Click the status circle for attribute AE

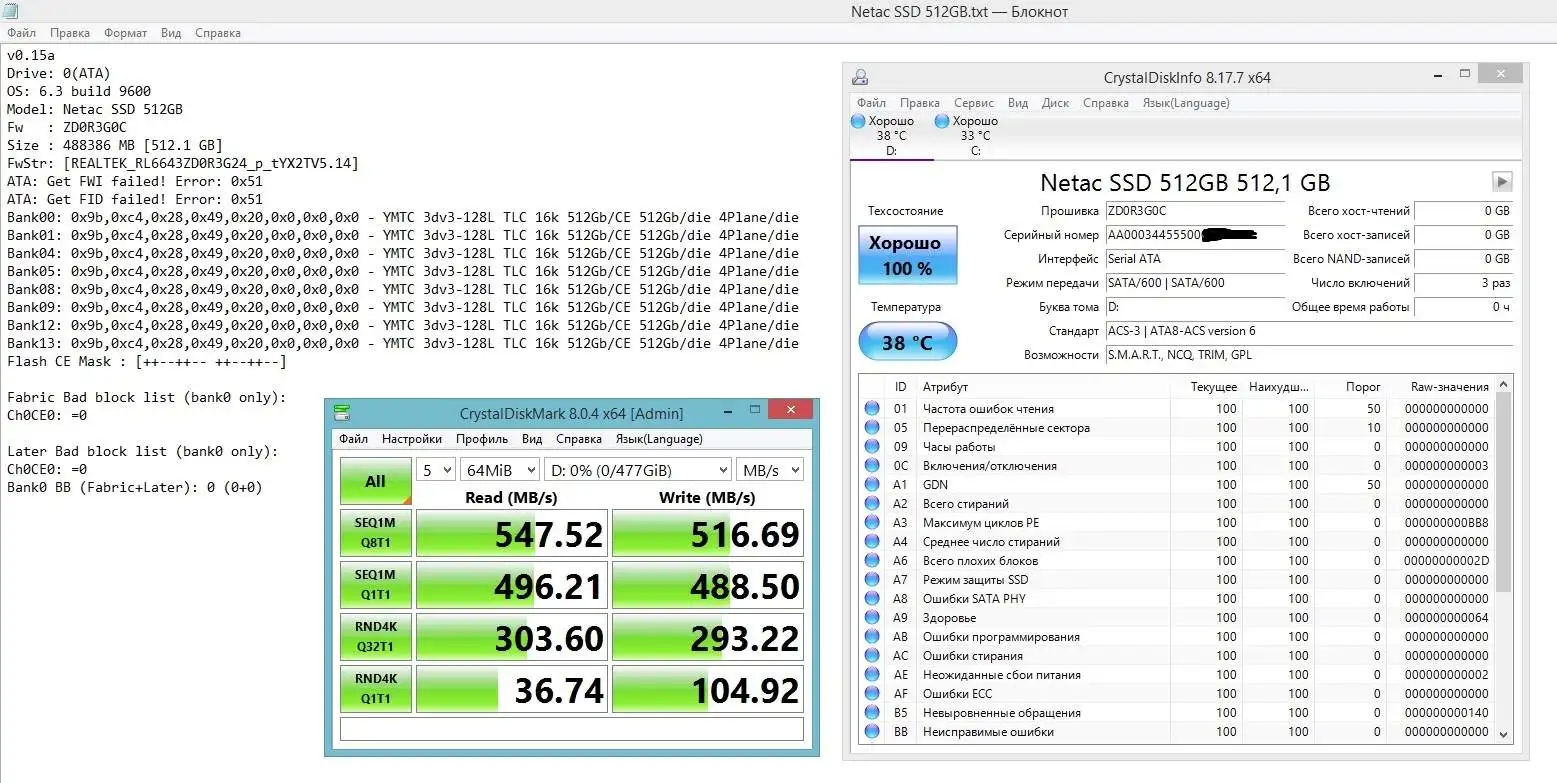872,674
